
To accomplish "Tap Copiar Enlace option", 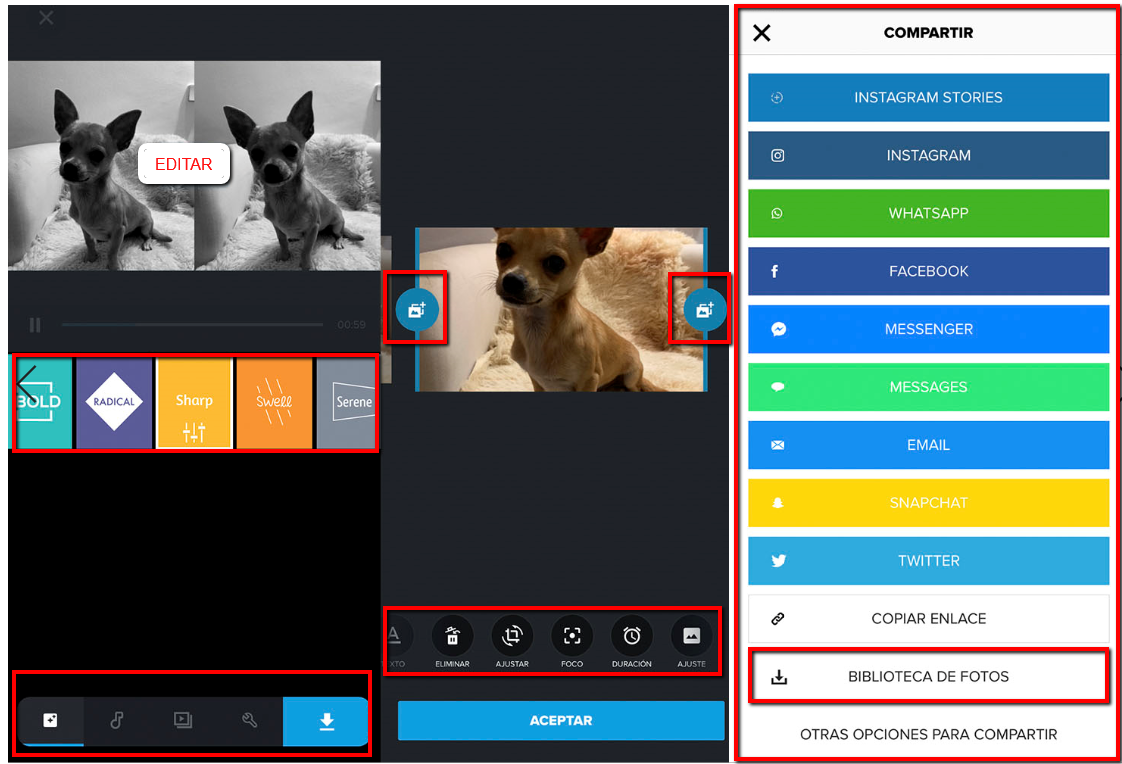I will pos(929,619).
